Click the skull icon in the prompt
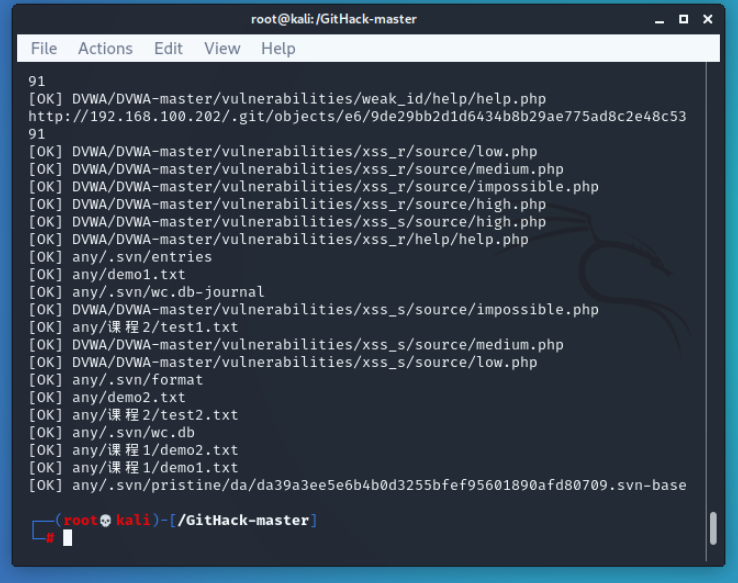 (105, 520)
